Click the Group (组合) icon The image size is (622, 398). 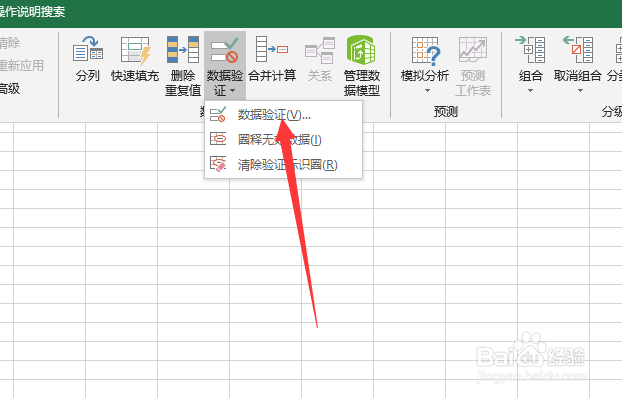530,49
